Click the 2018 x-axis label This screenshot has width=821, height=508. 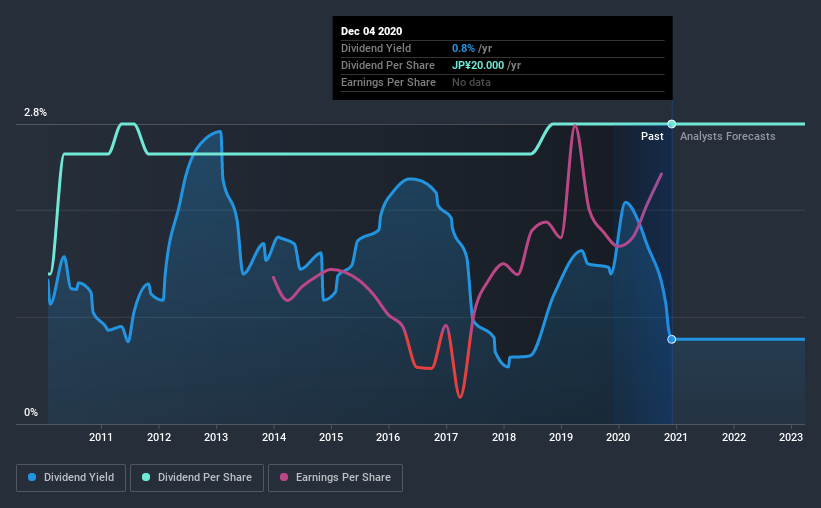point(504,437)
